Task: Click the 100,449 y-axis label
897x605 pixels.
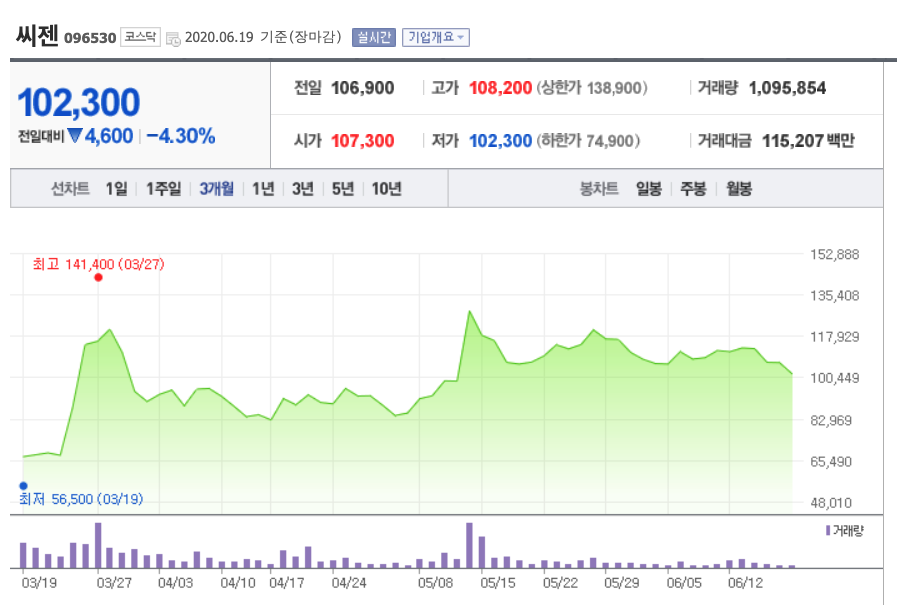Action: point(835,378)
